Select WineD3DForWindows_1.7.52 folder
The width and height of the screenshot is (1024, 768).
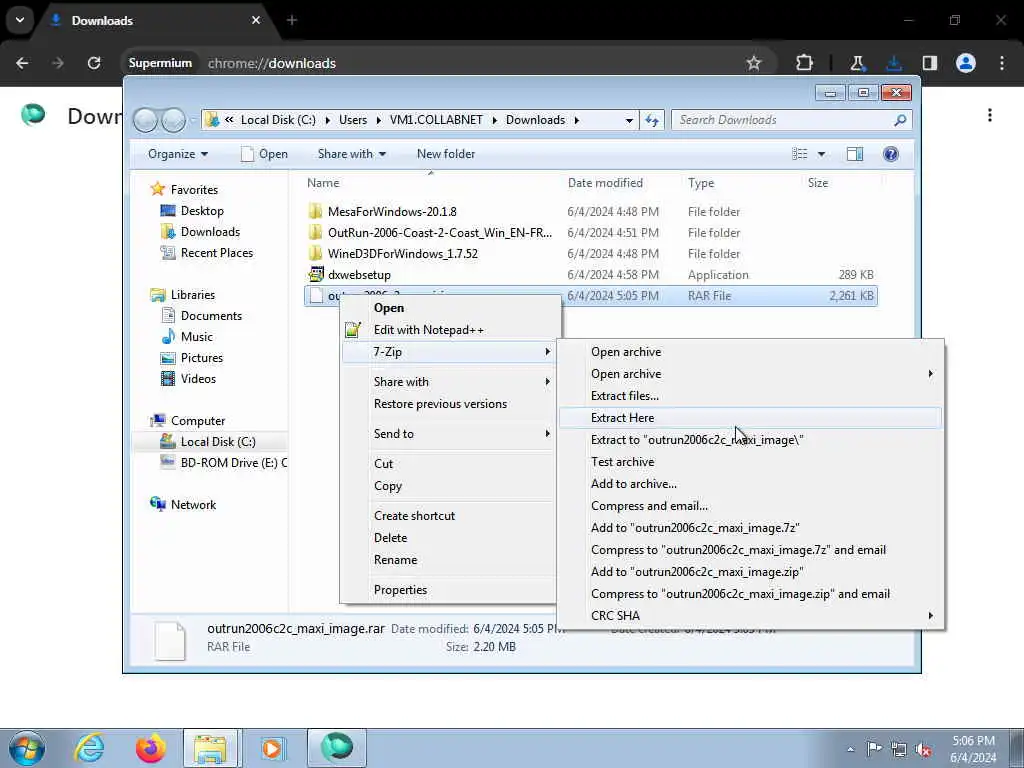(x=402, y=253)
